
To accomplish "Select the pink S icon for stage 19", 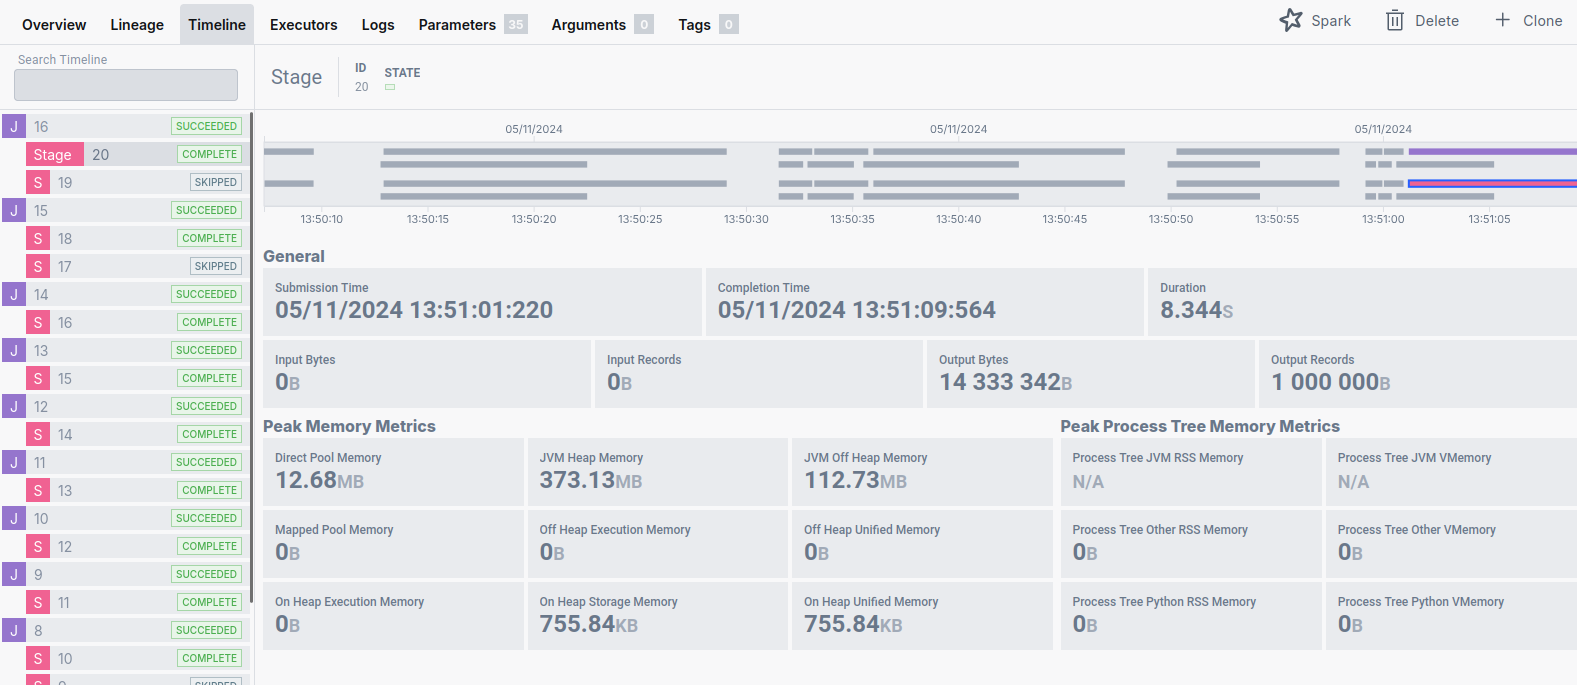I will 38,183.
